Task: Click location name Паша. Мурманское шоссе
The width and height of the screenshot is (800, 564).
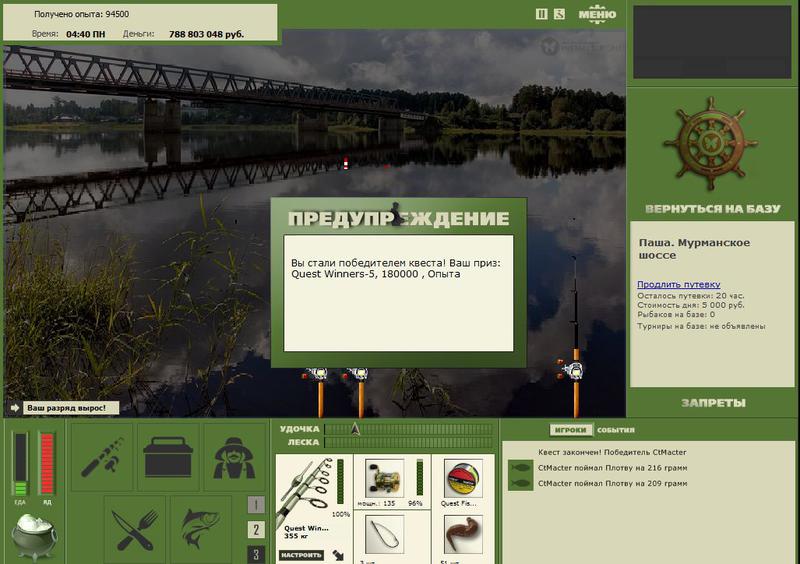Action: (694, 249)
